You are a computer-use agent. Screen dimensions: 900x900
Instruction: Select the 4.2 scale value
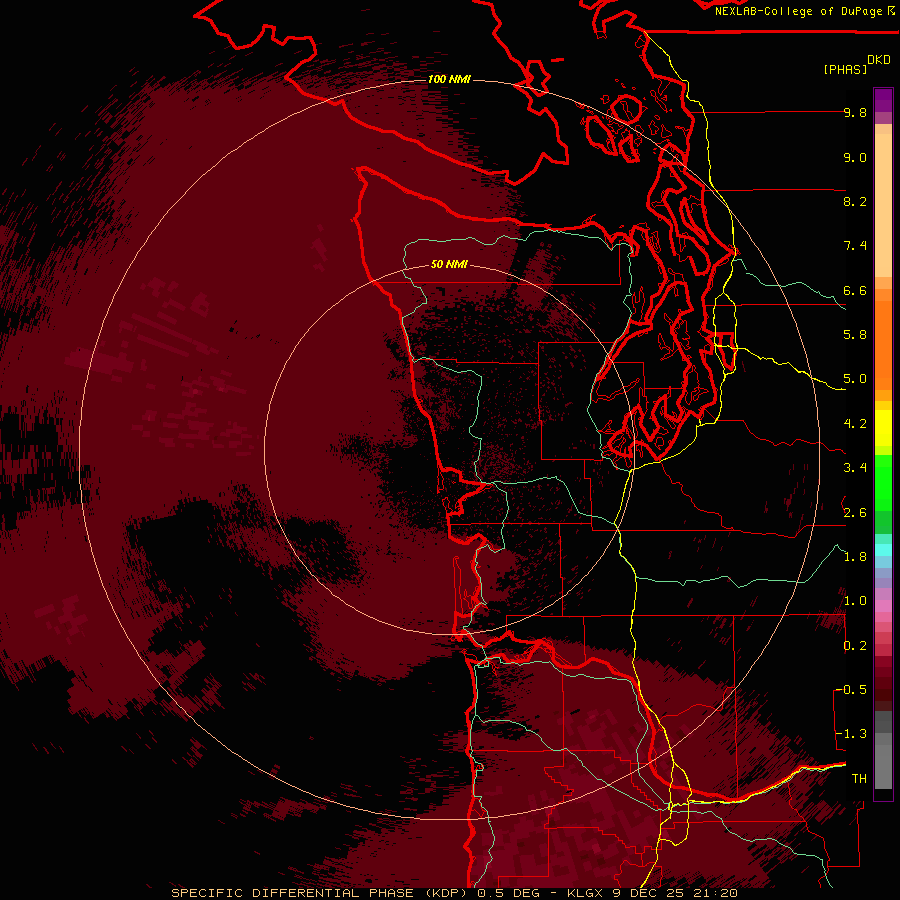pos(855,424)
